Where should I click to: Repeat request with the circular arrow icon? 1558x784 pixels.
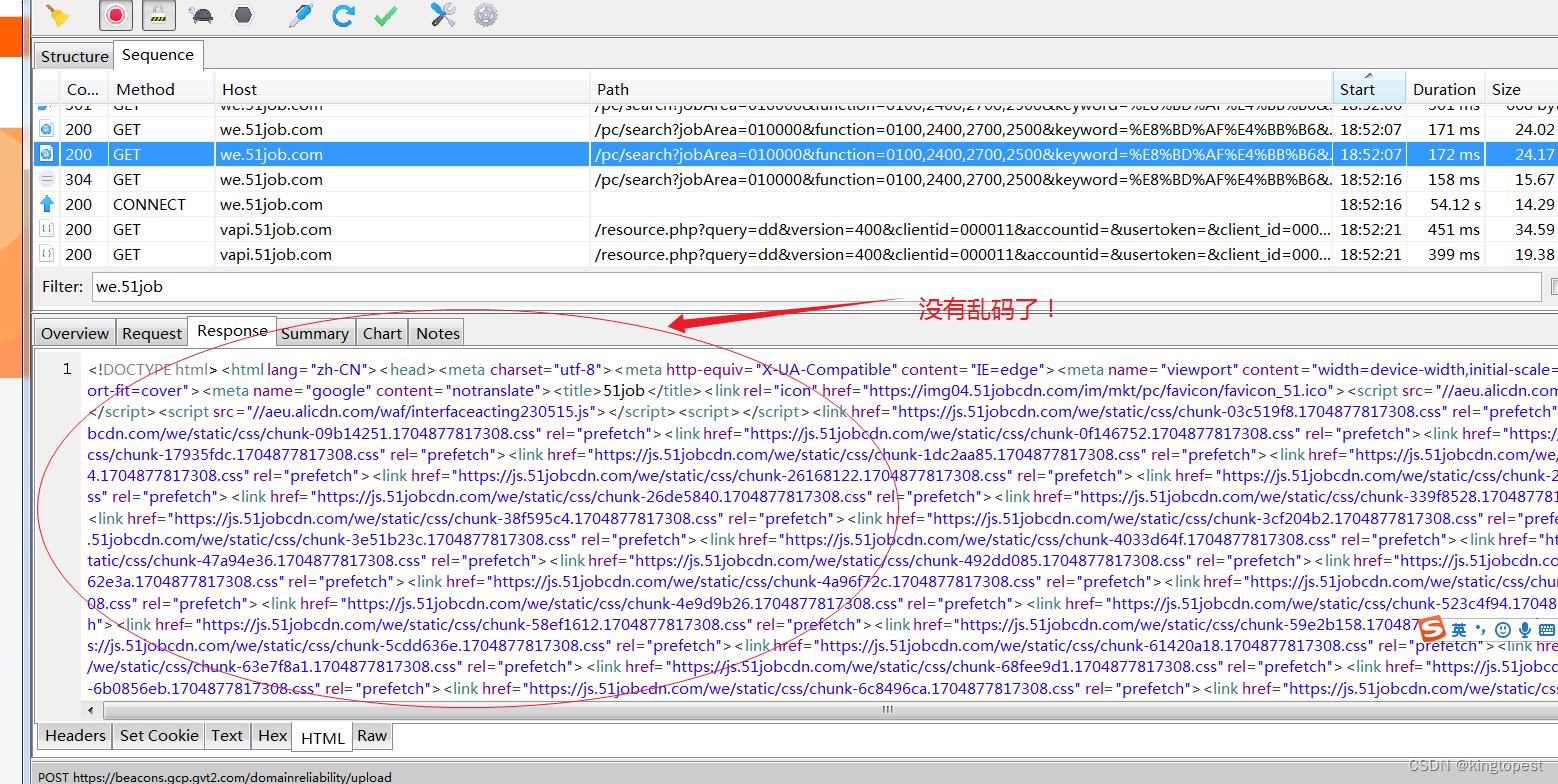pyautogui.click(x=343, y=15)
